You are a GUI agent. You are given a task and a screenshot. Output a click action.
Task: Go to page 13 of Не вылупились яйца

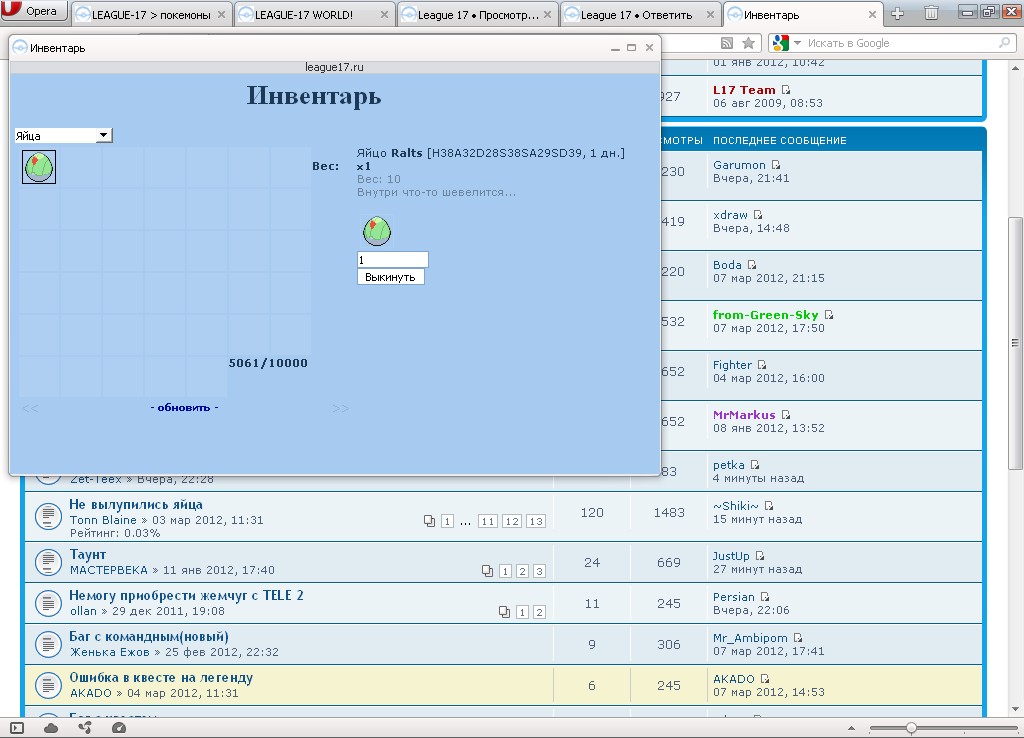click(x=536, y=521)
